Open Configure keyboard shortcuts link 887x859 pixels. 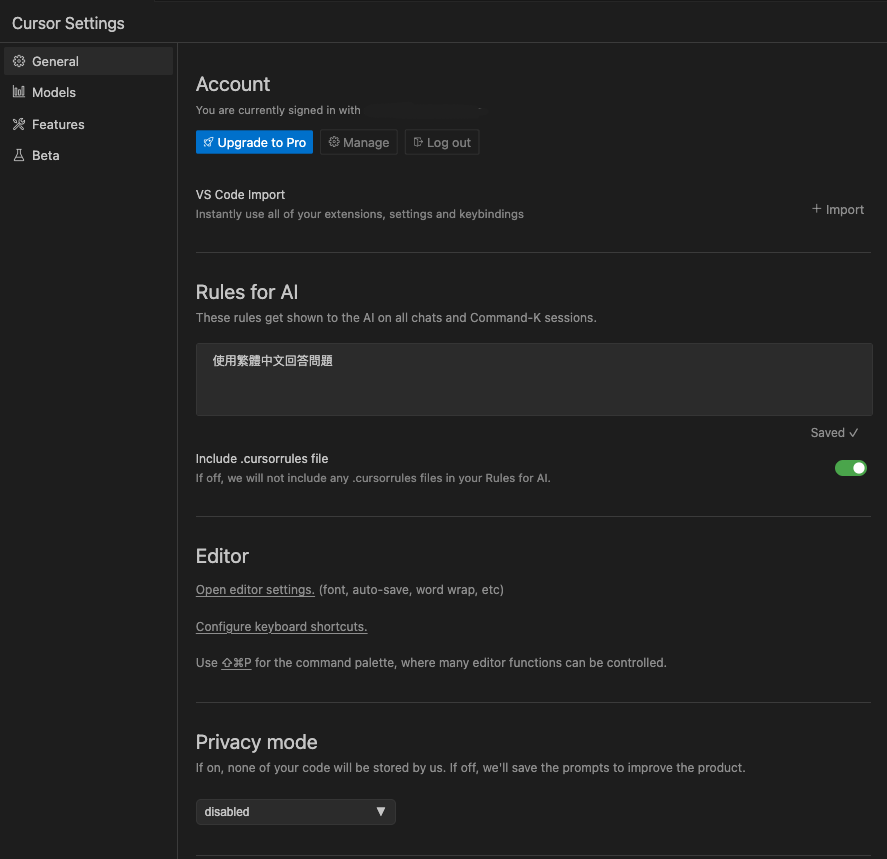click(282, 627)
